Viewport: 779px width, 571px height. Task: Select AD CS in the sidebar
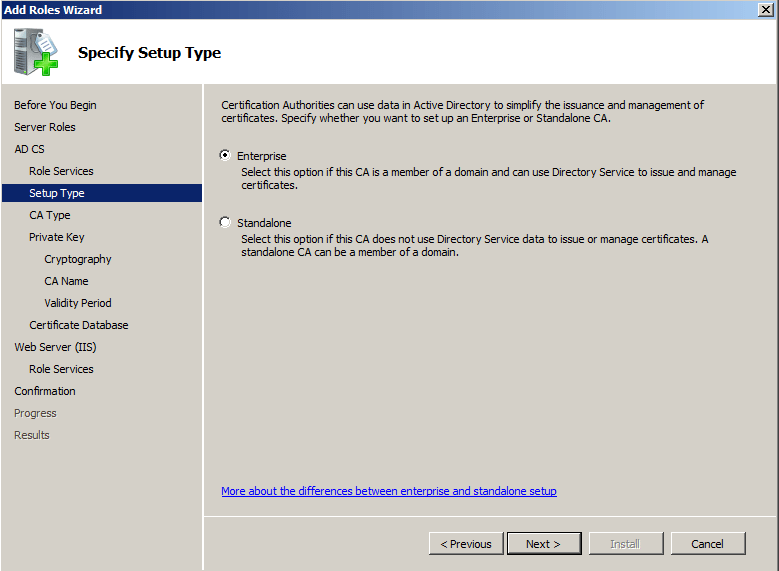point(29,149)
